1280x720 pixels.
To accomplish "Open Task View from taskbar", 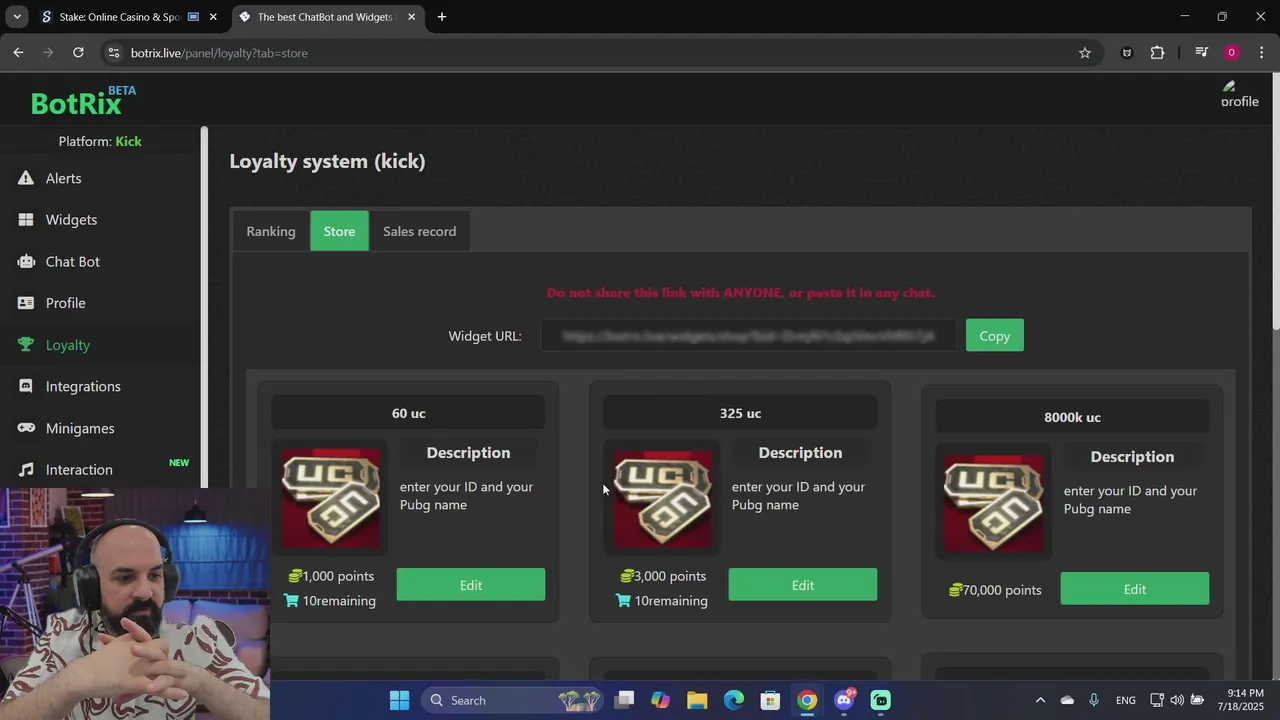I will (x=624, y=700).
